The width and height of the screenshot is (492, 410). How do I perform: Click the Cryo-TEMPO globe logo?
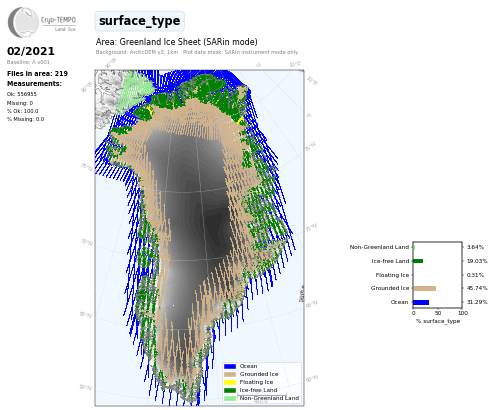click(23, 22)
